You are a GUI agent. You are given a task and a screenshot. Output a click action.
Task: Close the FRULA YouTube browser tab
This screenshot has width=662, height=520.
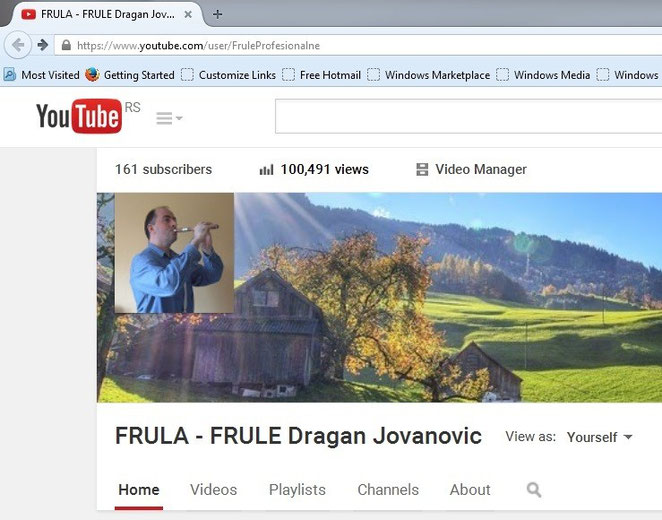pyautogui.click(x=188, y=14)
